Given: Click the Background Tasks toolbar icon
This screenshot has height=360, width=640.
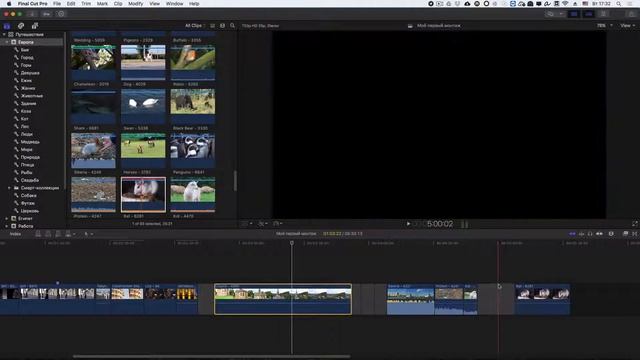Looking at the screenshot, I should (x=61, y=14).
